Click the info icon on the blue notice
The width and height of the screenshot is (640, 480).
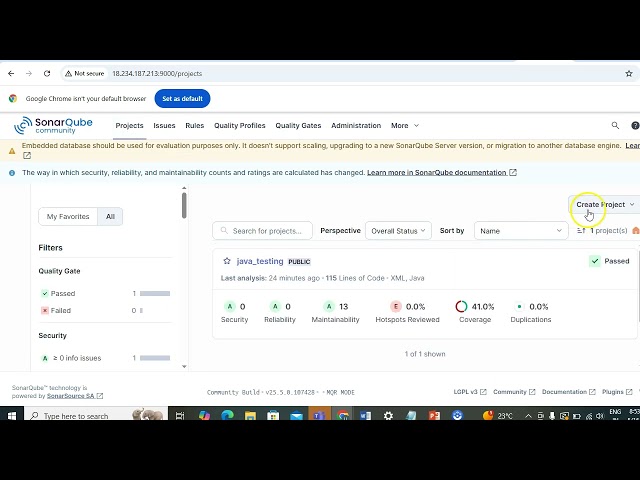[12, 173]
